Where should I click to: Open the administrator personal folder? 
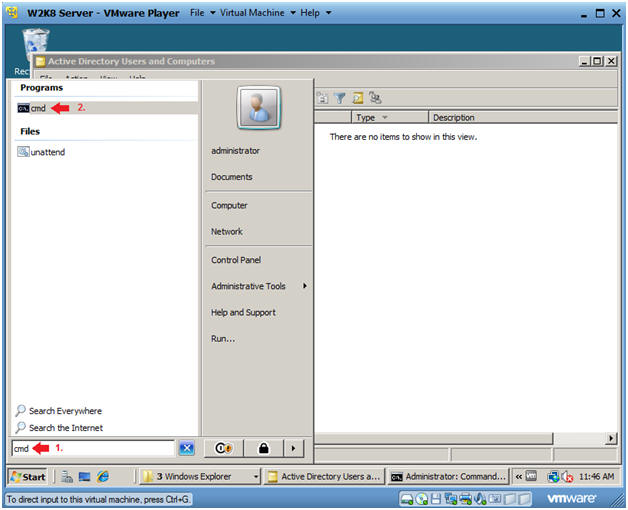(235, 151)
